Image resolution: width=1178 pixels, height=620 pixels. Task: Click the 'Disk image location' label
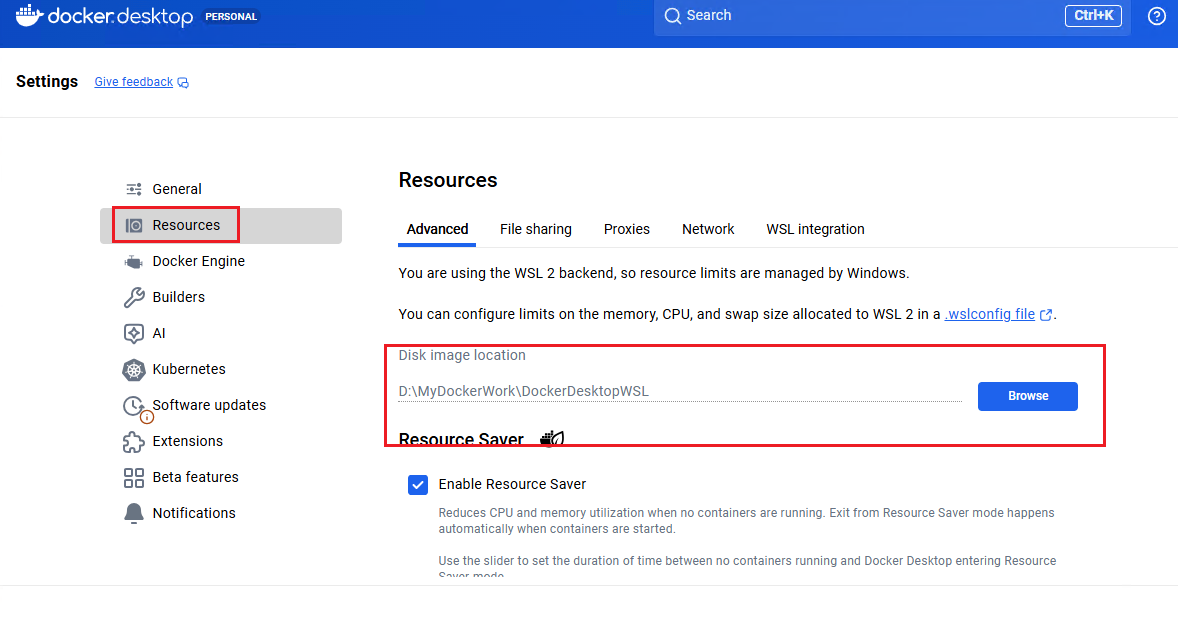point(462,355)
